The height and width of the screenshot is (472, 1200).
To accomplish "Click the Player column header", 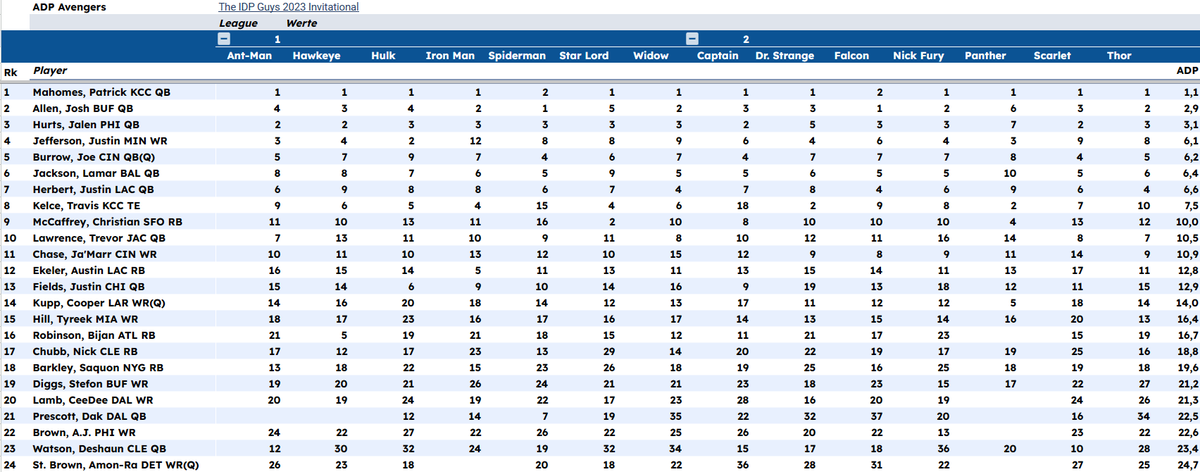I will click(x=51, y=72).
